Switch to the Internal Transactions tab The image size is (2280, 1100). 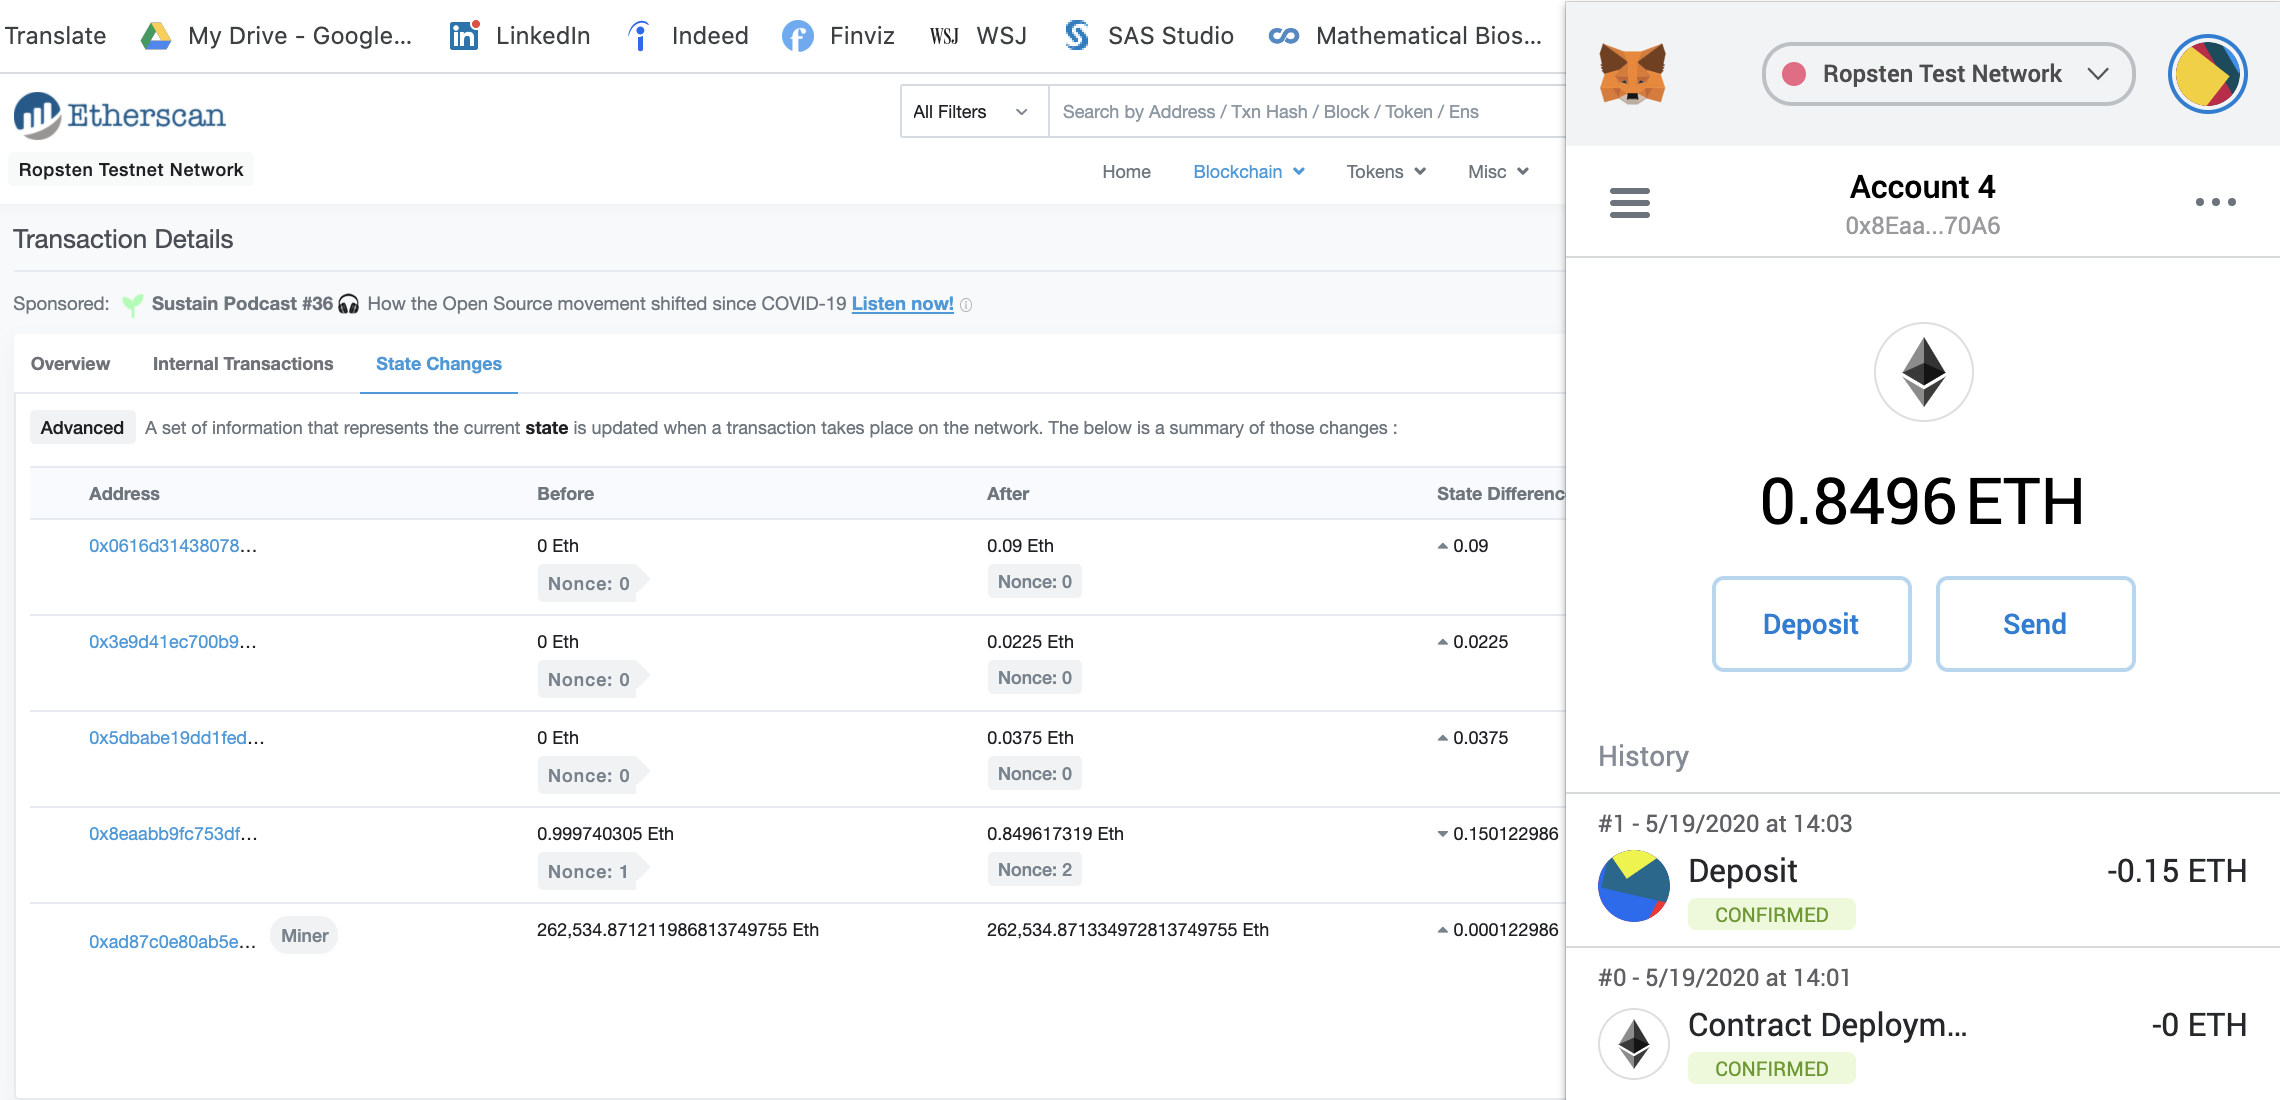(x=243, y=364)
